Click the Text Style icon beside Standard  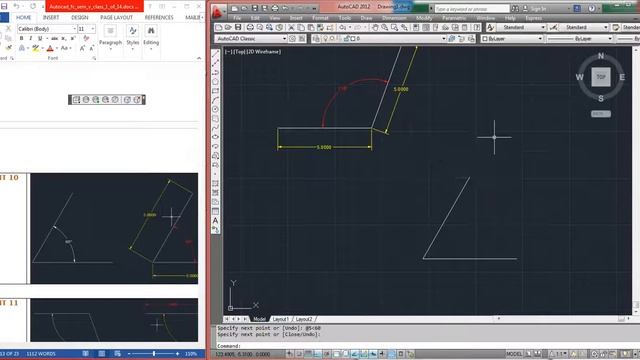coord(490,27)
